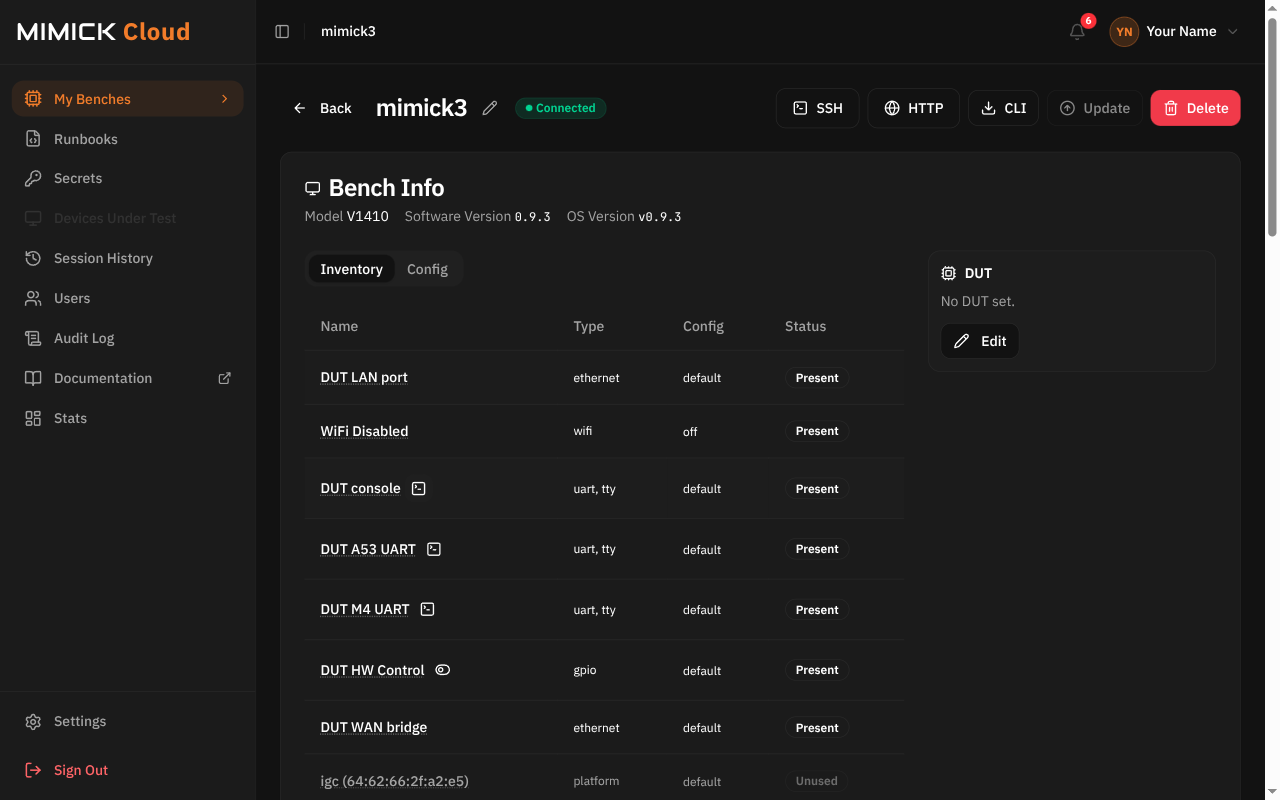View the Audit Log
This screenshot has height=800, width=1280.
[128, 338]
